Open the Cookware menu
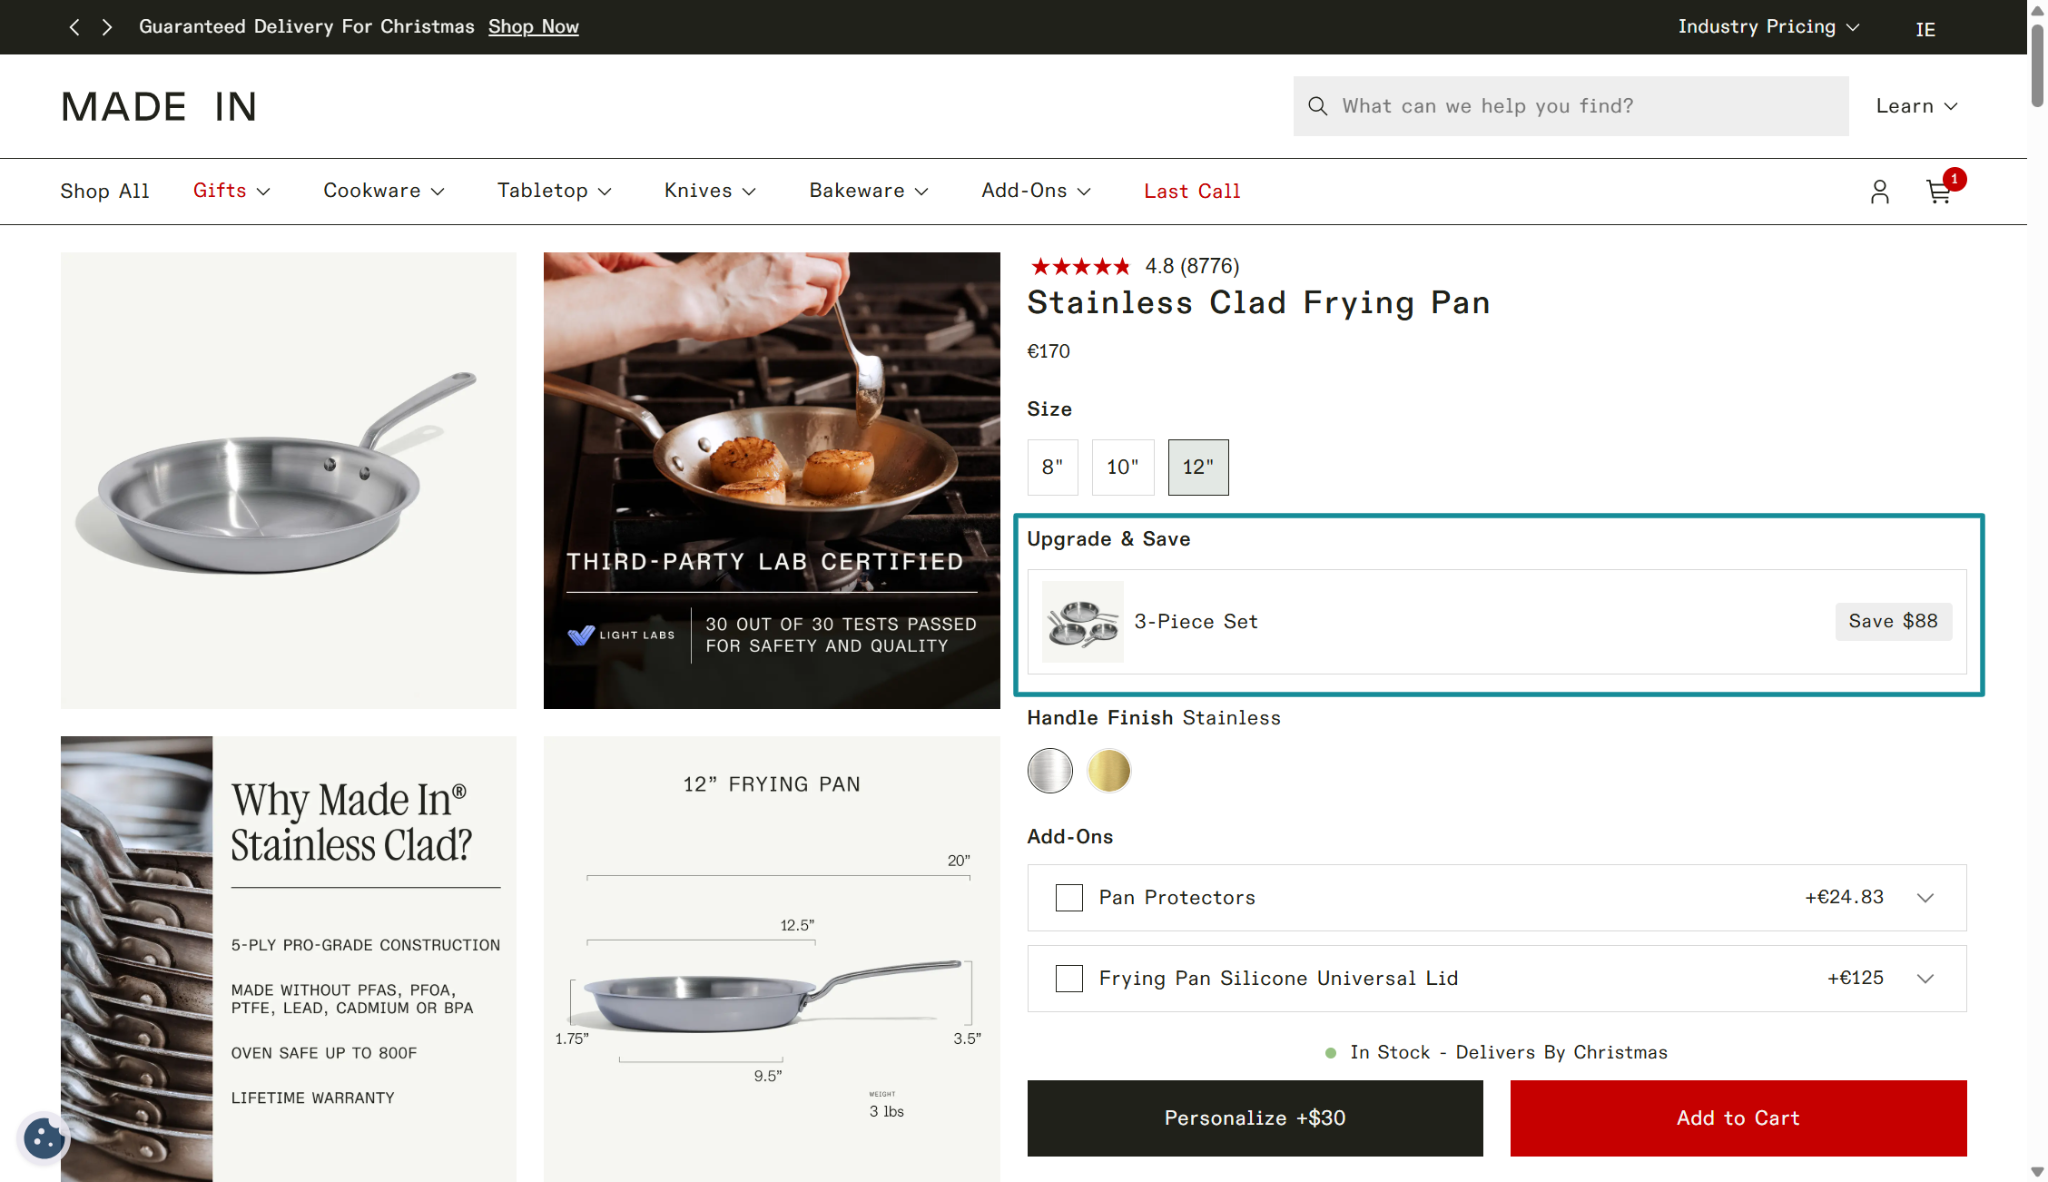This screenshot has width=2048, height=1182. click(383, 191)
